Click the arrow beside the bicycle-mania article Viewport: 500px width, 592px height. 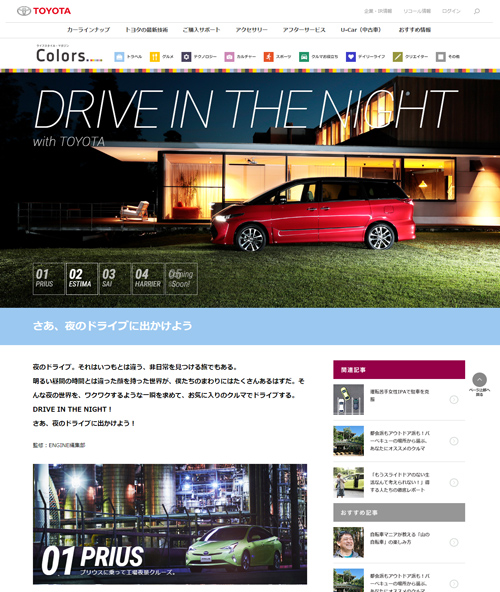tap(454, 543)
